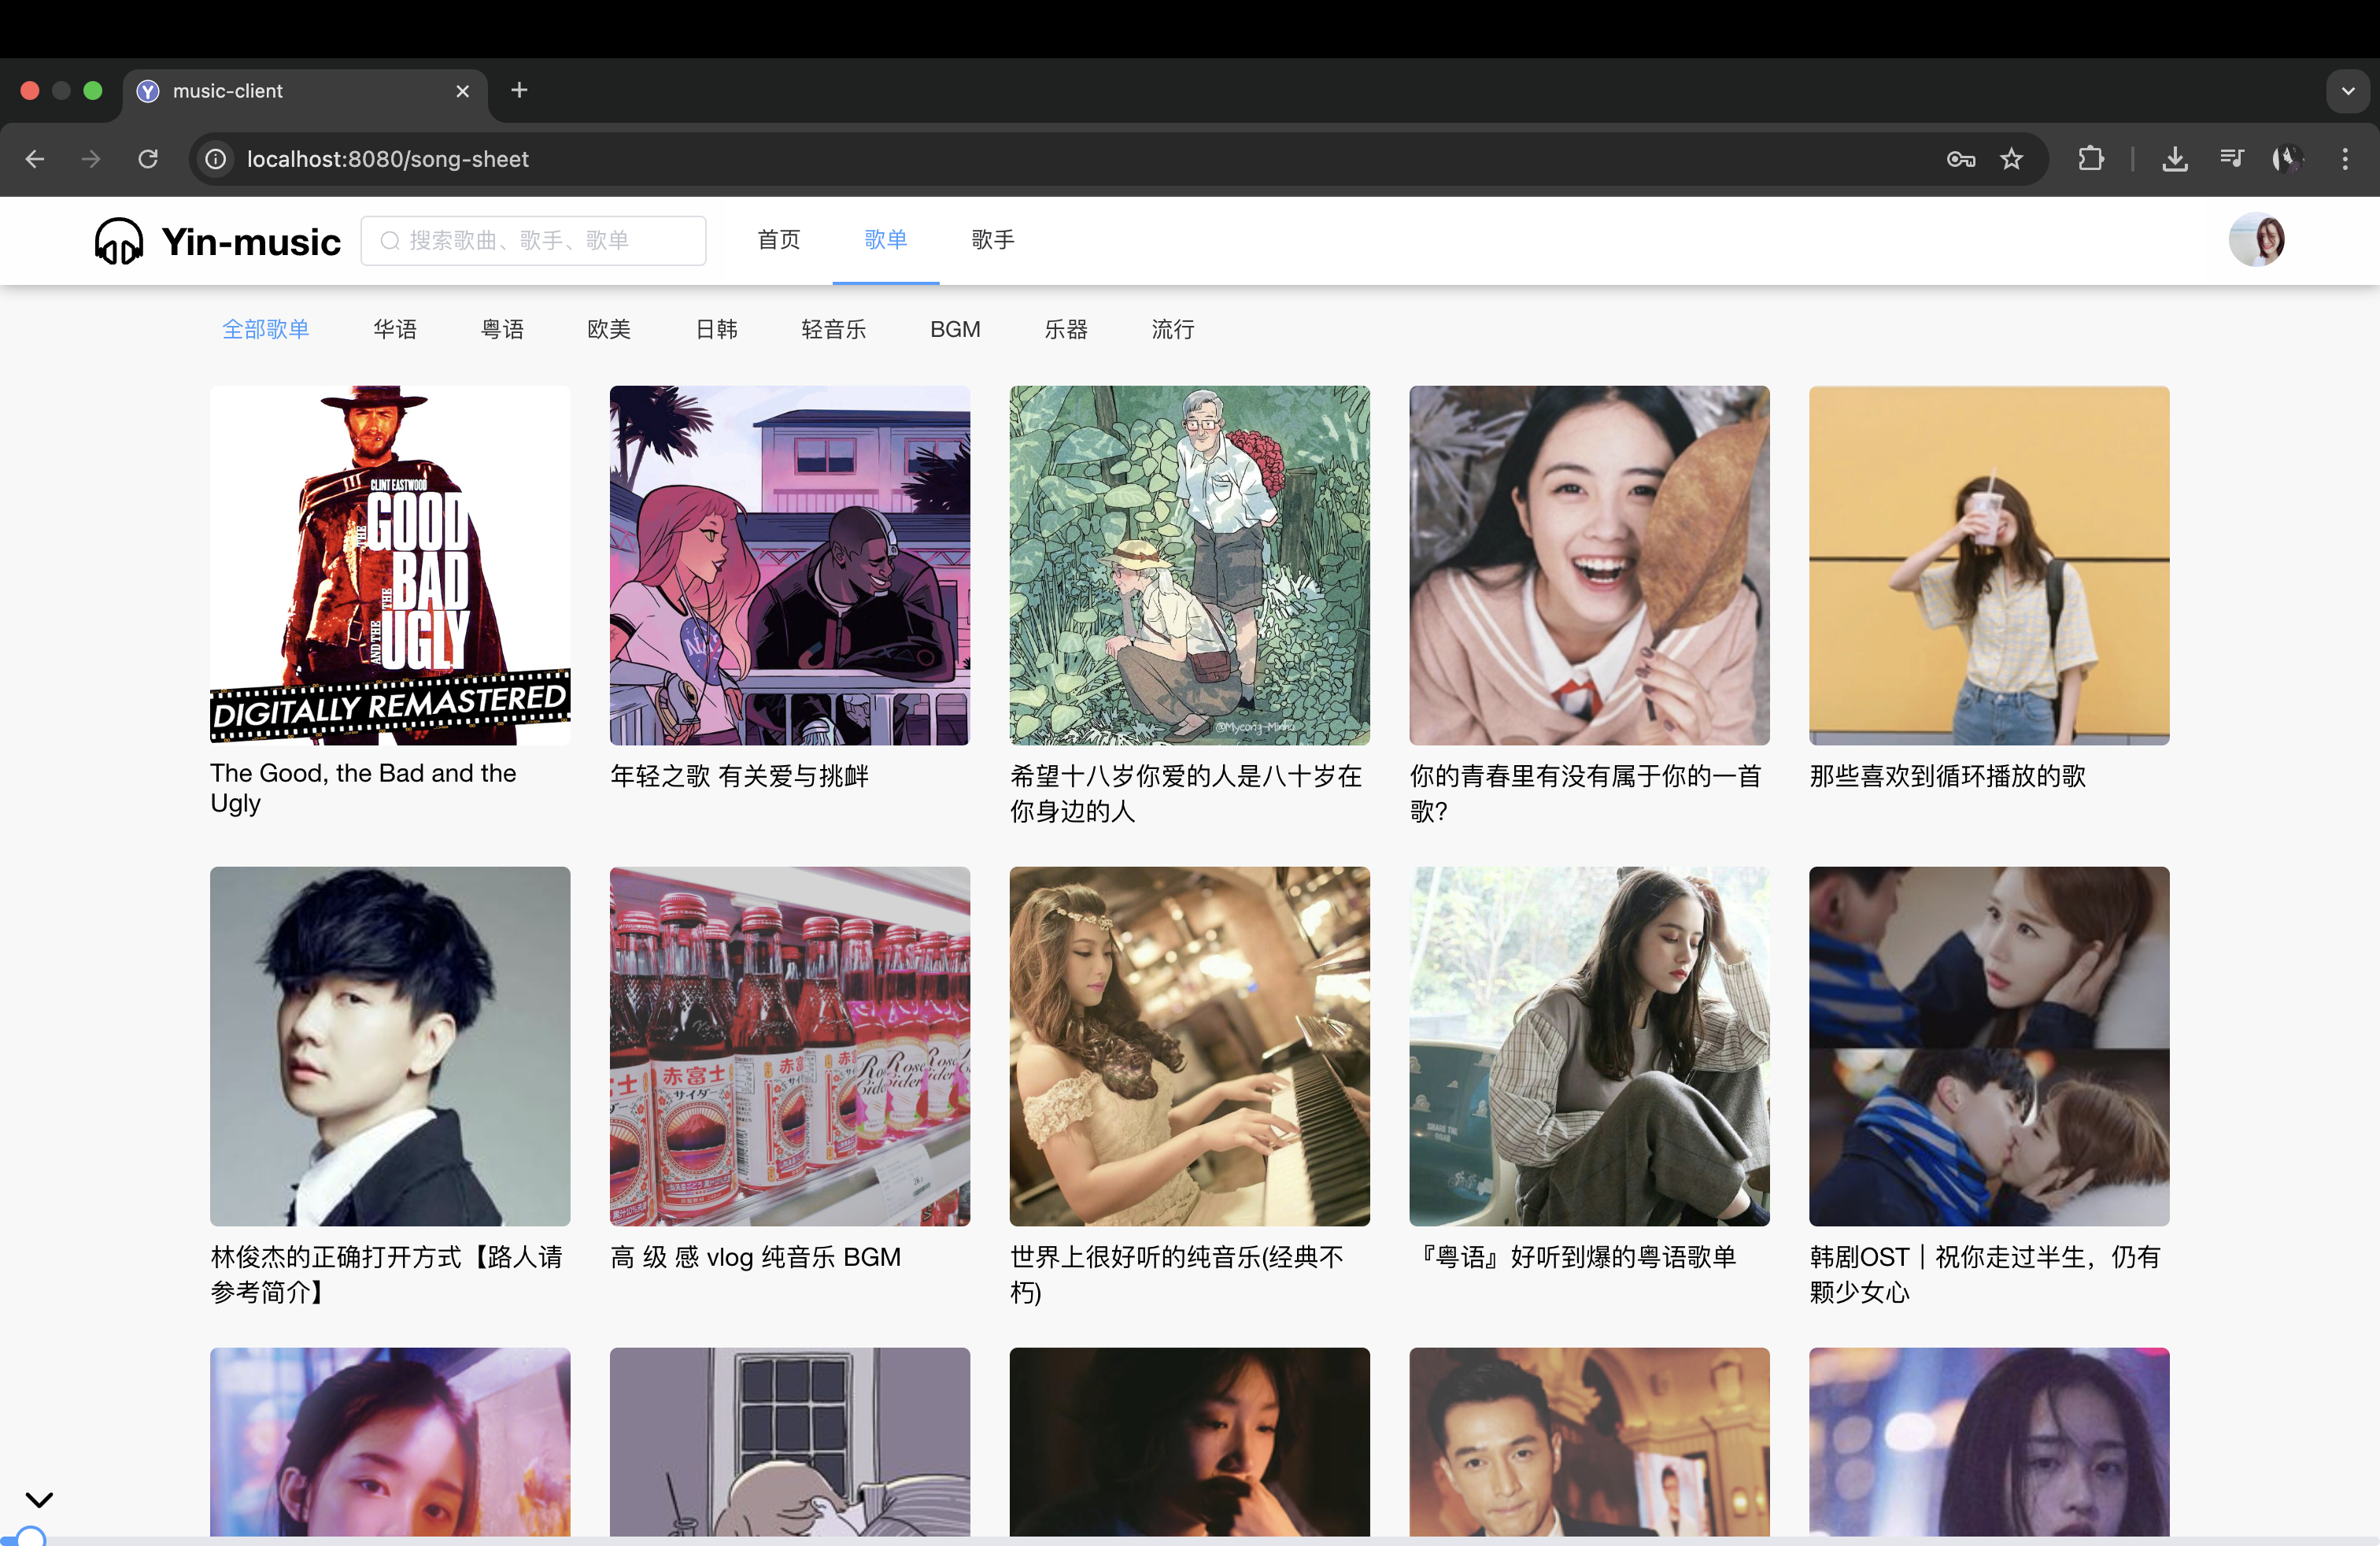
Task: Open the 林俊杰的正确打开方式 cover
Action: pyautogui.click(x=390, y=1046)
